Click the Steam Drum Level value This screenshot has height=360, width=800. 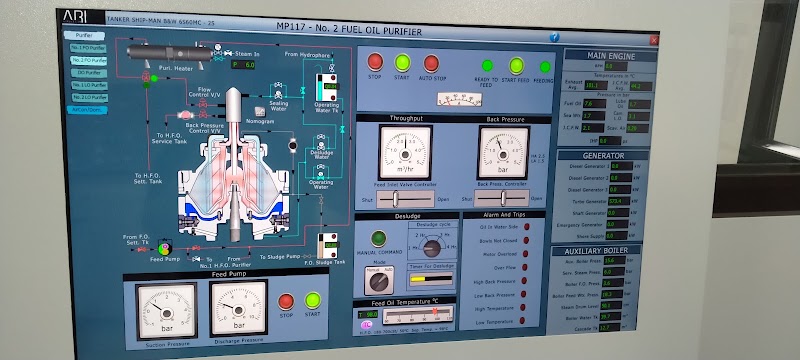tap(610, 305)
